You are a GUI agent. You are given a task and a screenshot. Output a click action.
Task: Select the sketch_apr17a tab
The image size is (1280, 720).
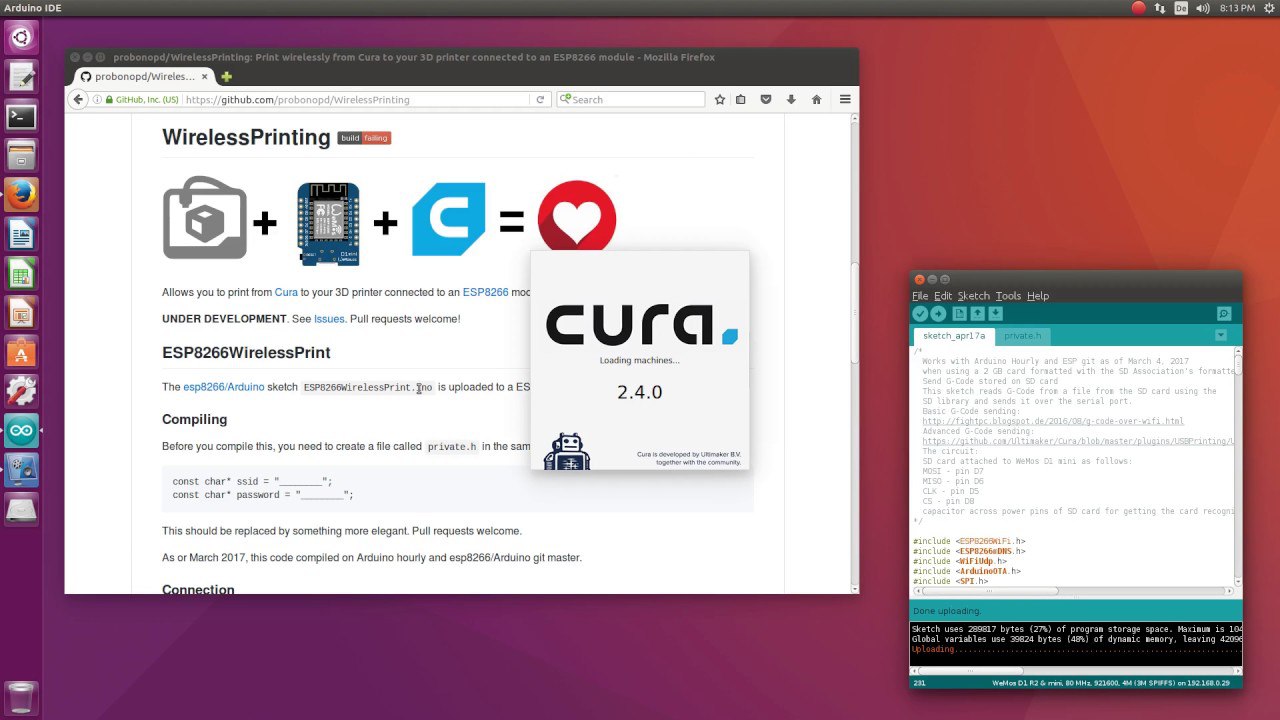954,336
